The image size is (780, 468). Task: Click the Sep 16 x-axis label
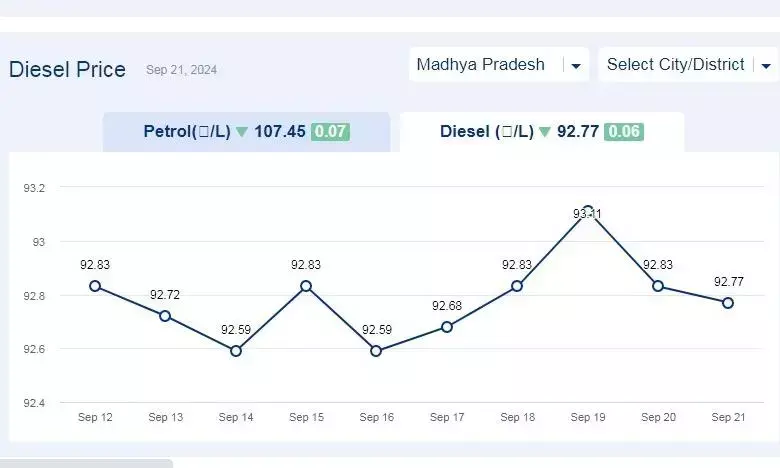click(377, 417)
